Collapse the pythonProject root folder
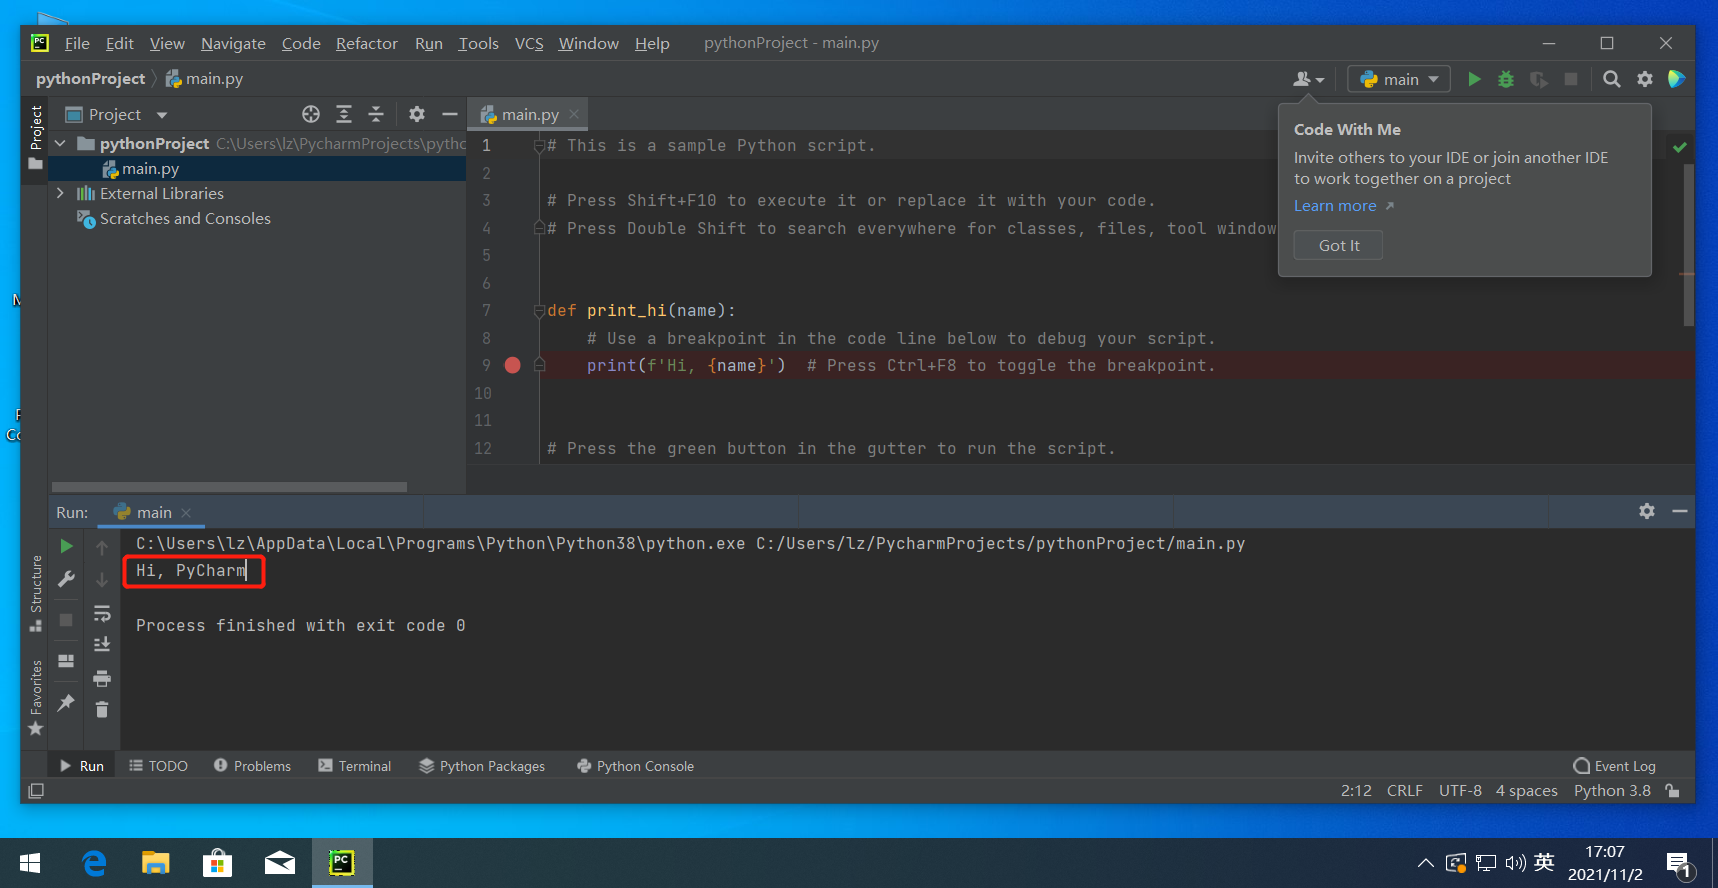The image size is (1718, 888). point(60,143)
